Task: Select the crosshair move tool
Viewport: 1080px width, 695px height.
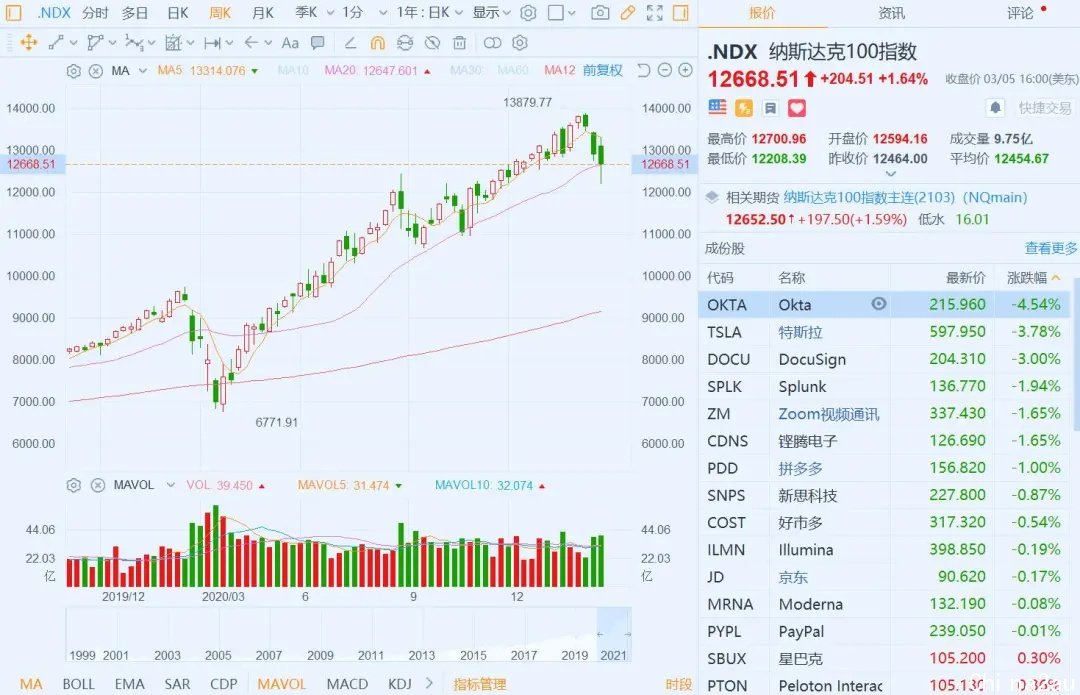Action: pyautogui.click(x=29, y=43)
